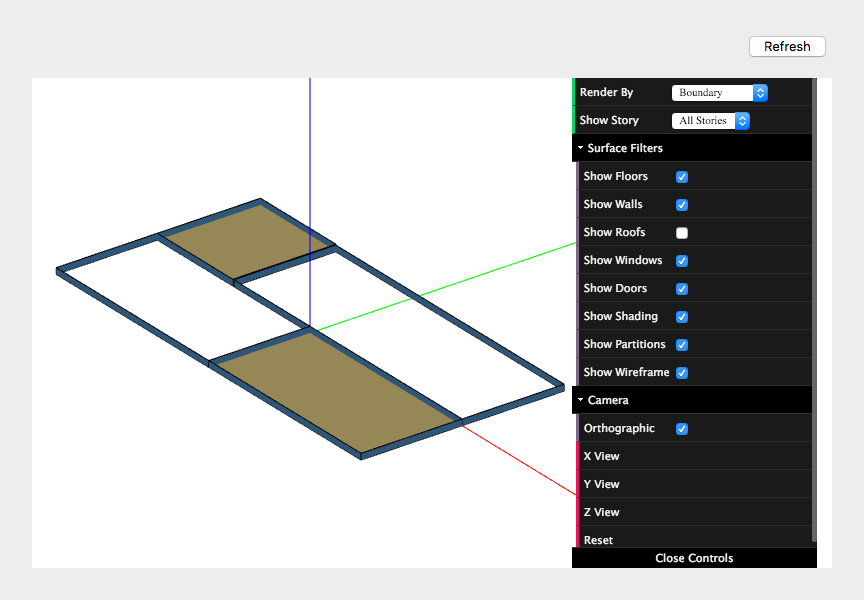Viewport: 864px width, 600px height.
Task: Enable the Show Roofs filter
Action: click(681, 232)
